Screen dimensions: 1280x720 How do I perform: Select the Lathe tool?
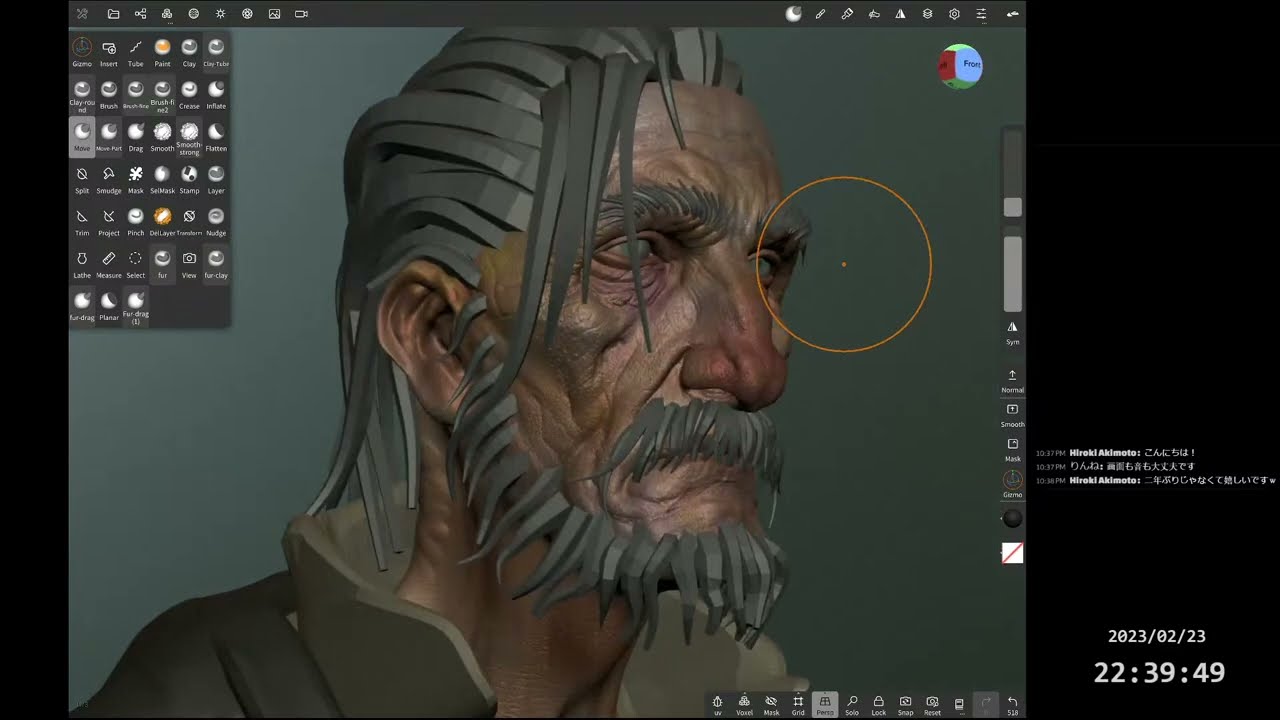82,263
